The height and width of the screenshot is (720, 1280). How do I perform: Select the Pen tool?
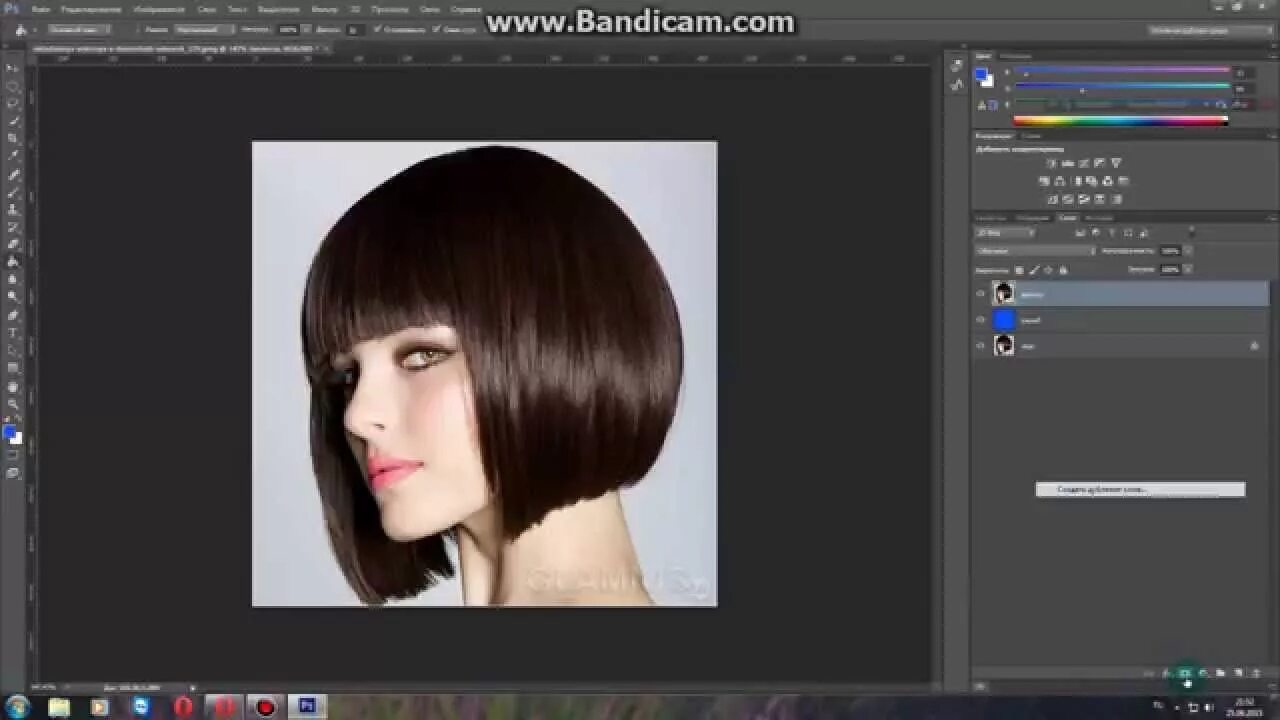(13, 315)
